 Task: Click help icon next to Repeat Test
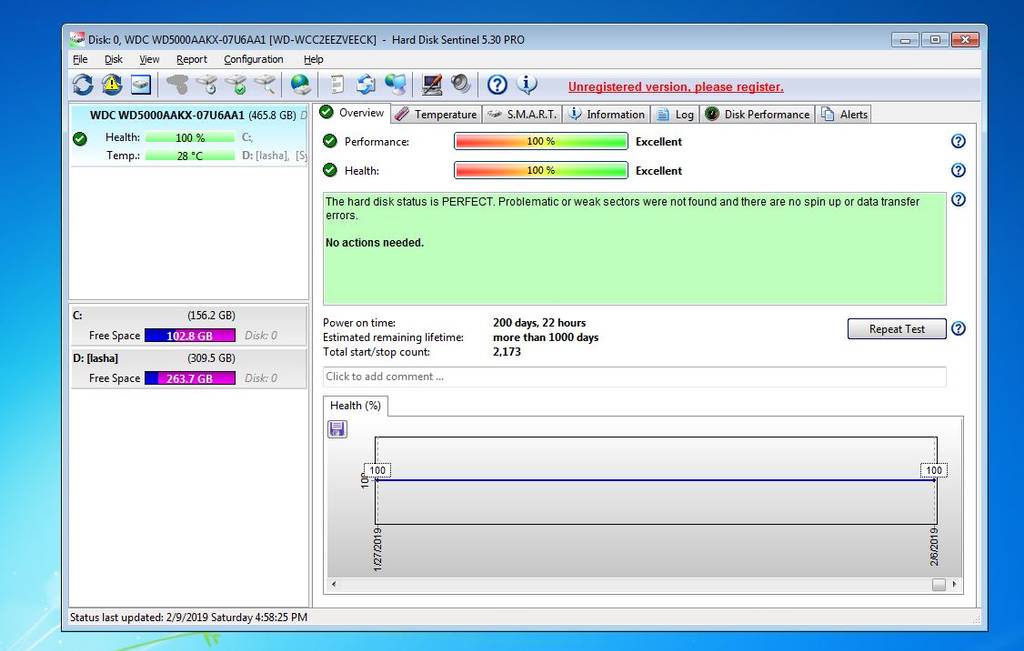pos(958,329)
